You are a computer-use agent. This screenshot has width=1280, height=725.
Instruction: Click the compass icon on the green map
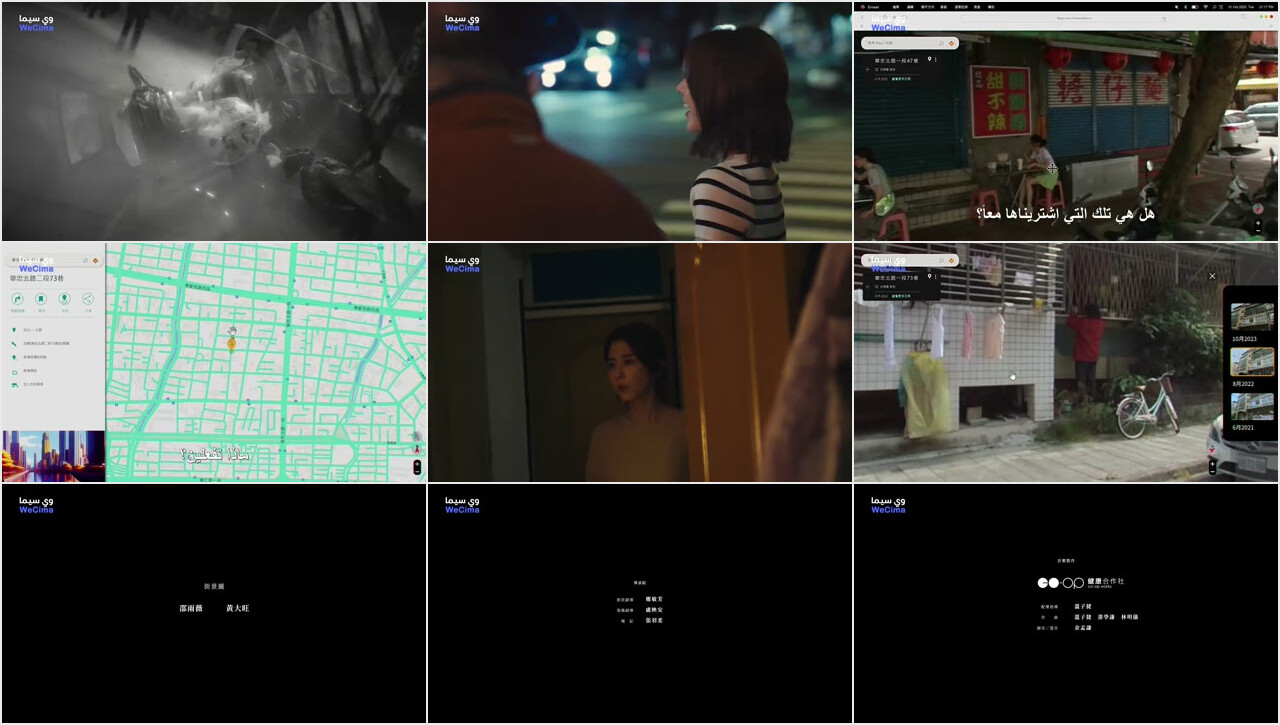pyautogui.click(x=417, y=449)
